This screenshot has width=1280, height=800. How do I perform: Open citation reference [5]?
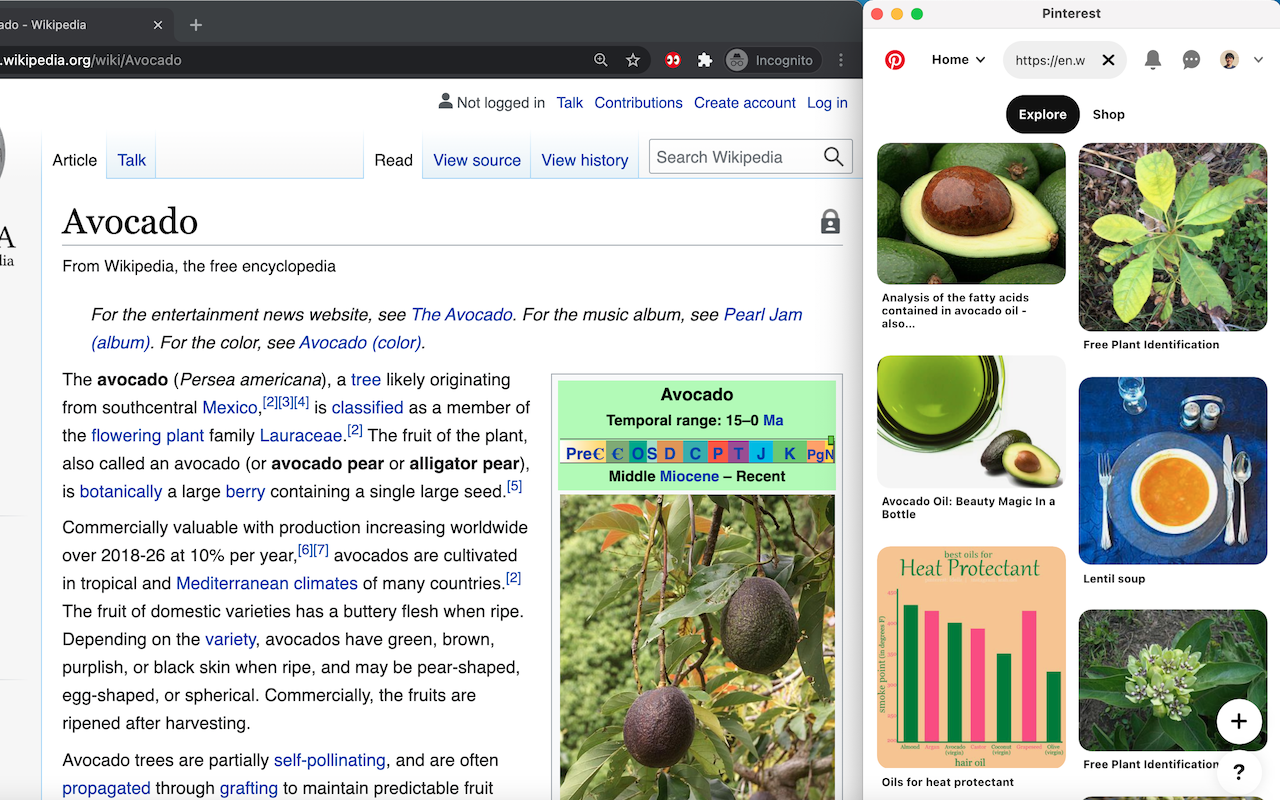point(514,486)
